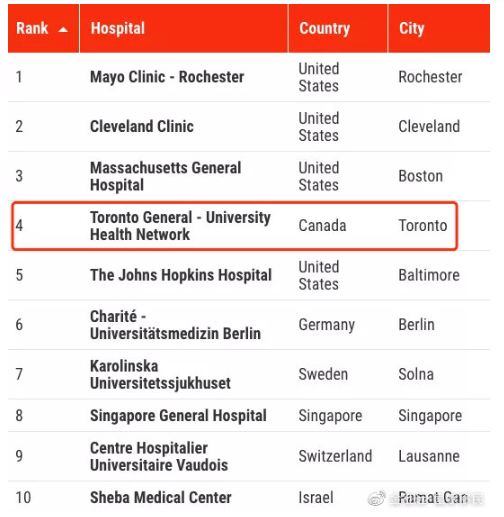
Task: Click the Canada country cell
Action: [x=322, y=226]
